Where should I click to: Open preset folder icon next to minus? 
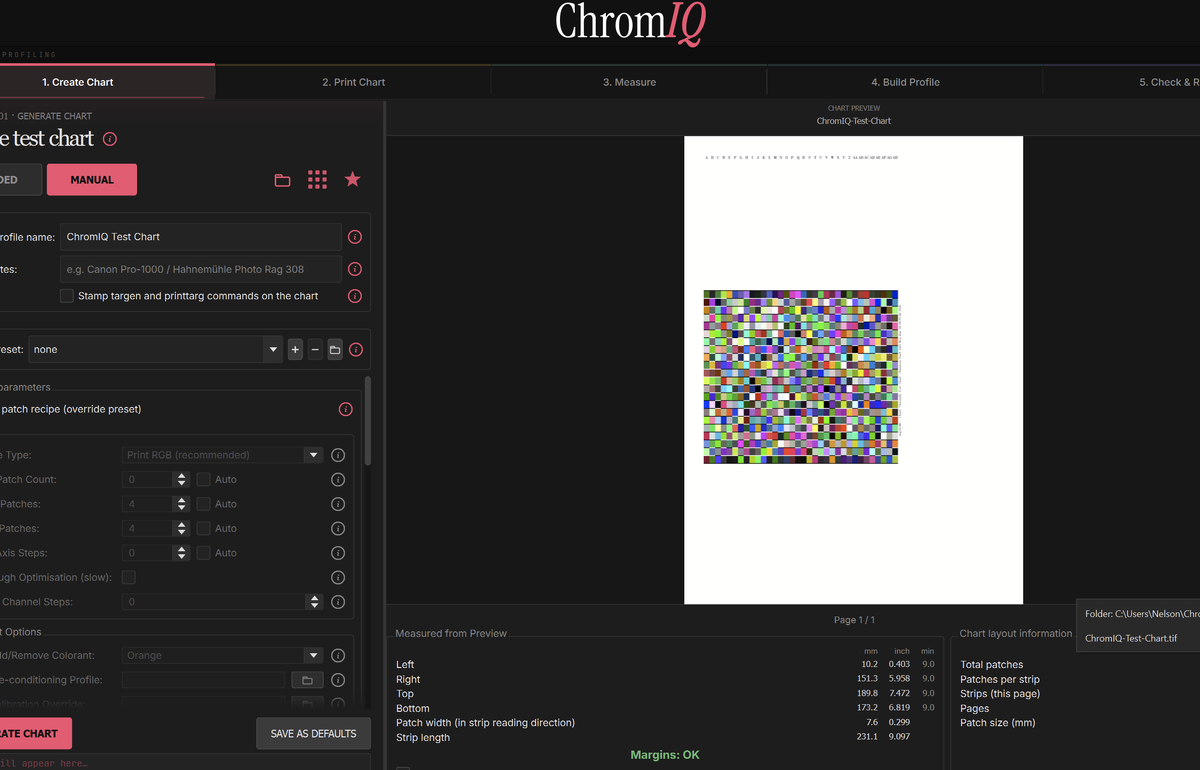tap(335, 350)
